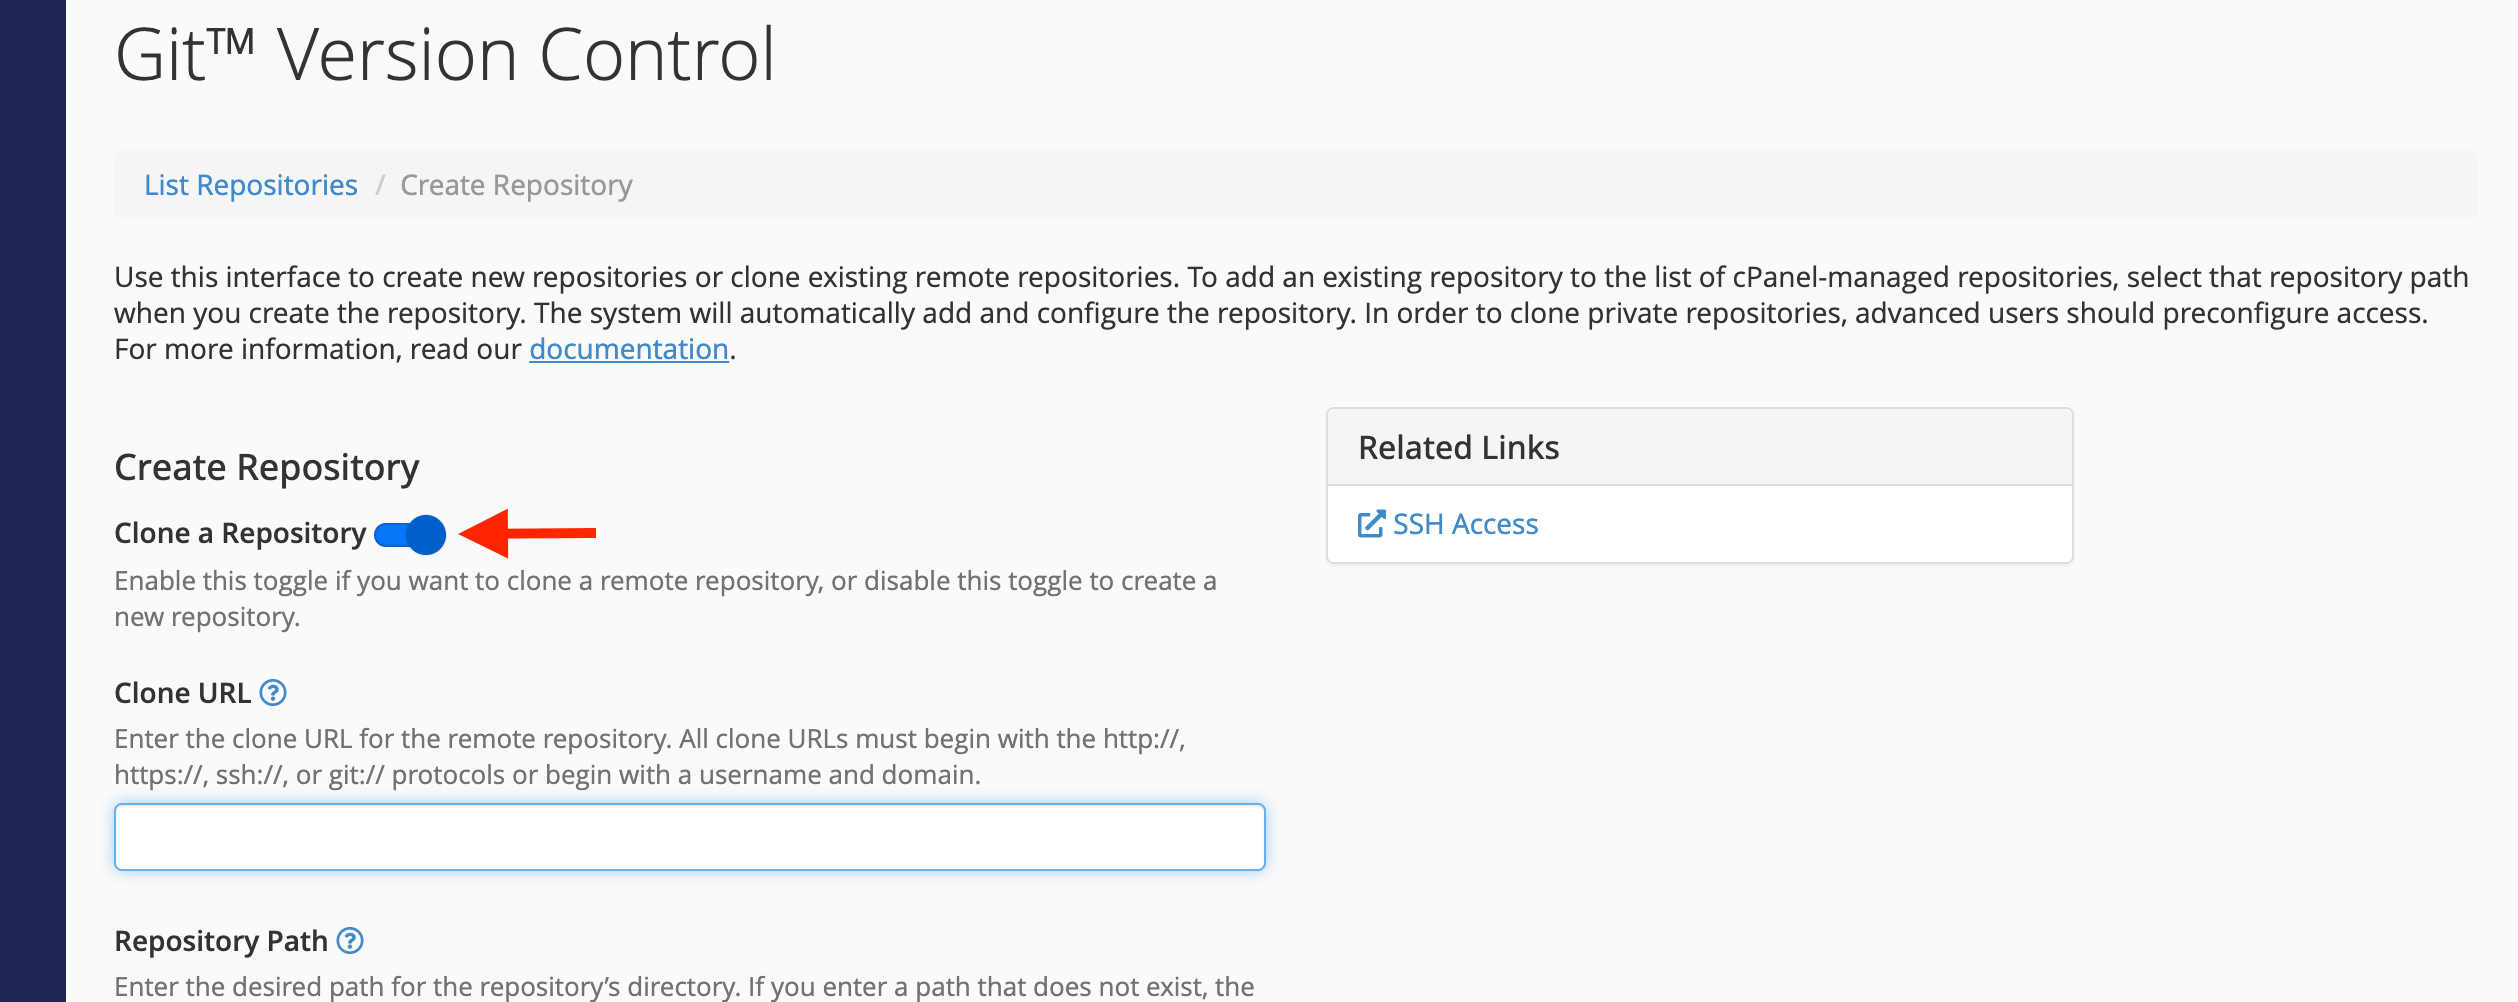The height and width of the screenshot is (1002, 2518).
Task: Go to List Repositories breadcrumb
Action: [x=251, y=185]
